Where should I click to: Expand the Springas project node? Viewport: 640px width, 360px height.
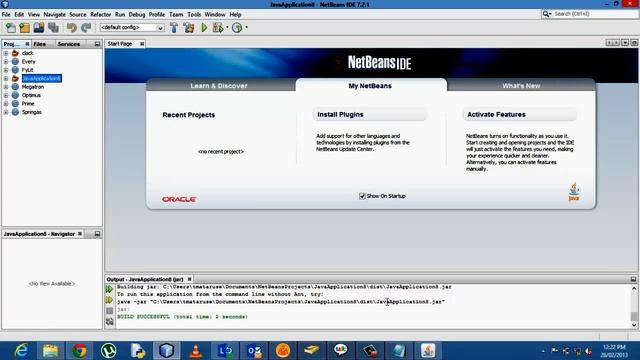click(x=6, y=112)
